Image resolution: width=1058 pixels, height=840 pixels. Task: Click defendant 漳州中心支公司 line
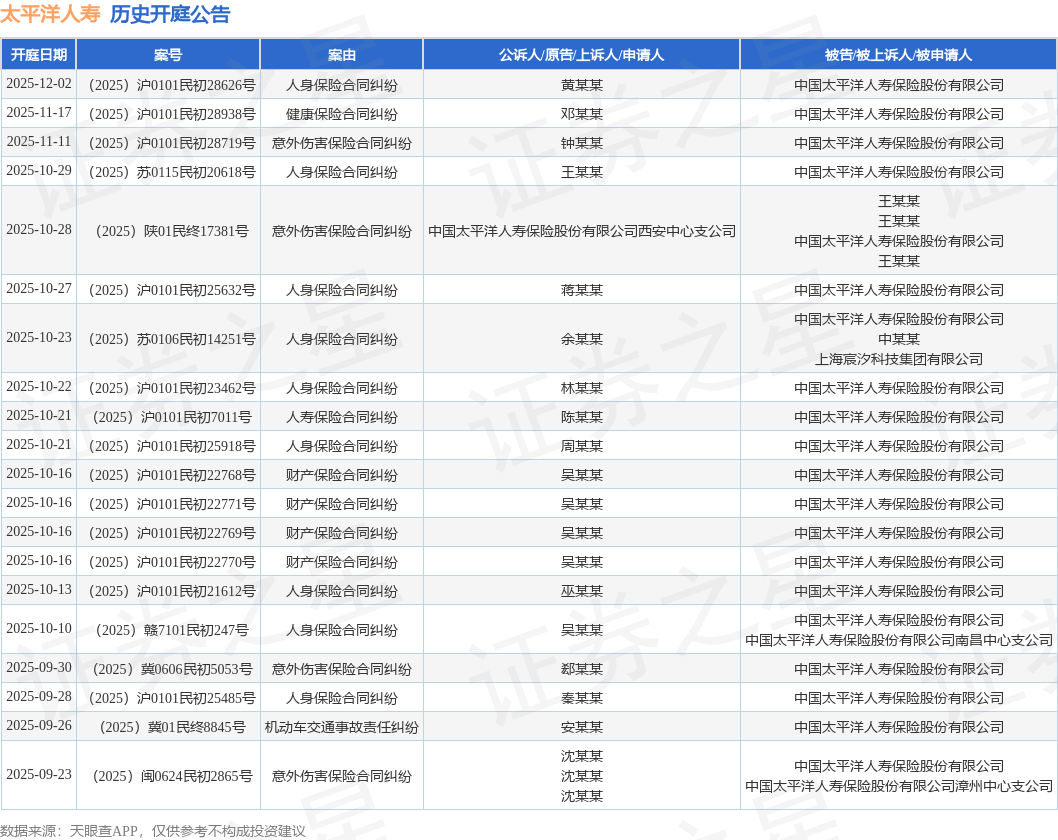(x=899, y=786)
